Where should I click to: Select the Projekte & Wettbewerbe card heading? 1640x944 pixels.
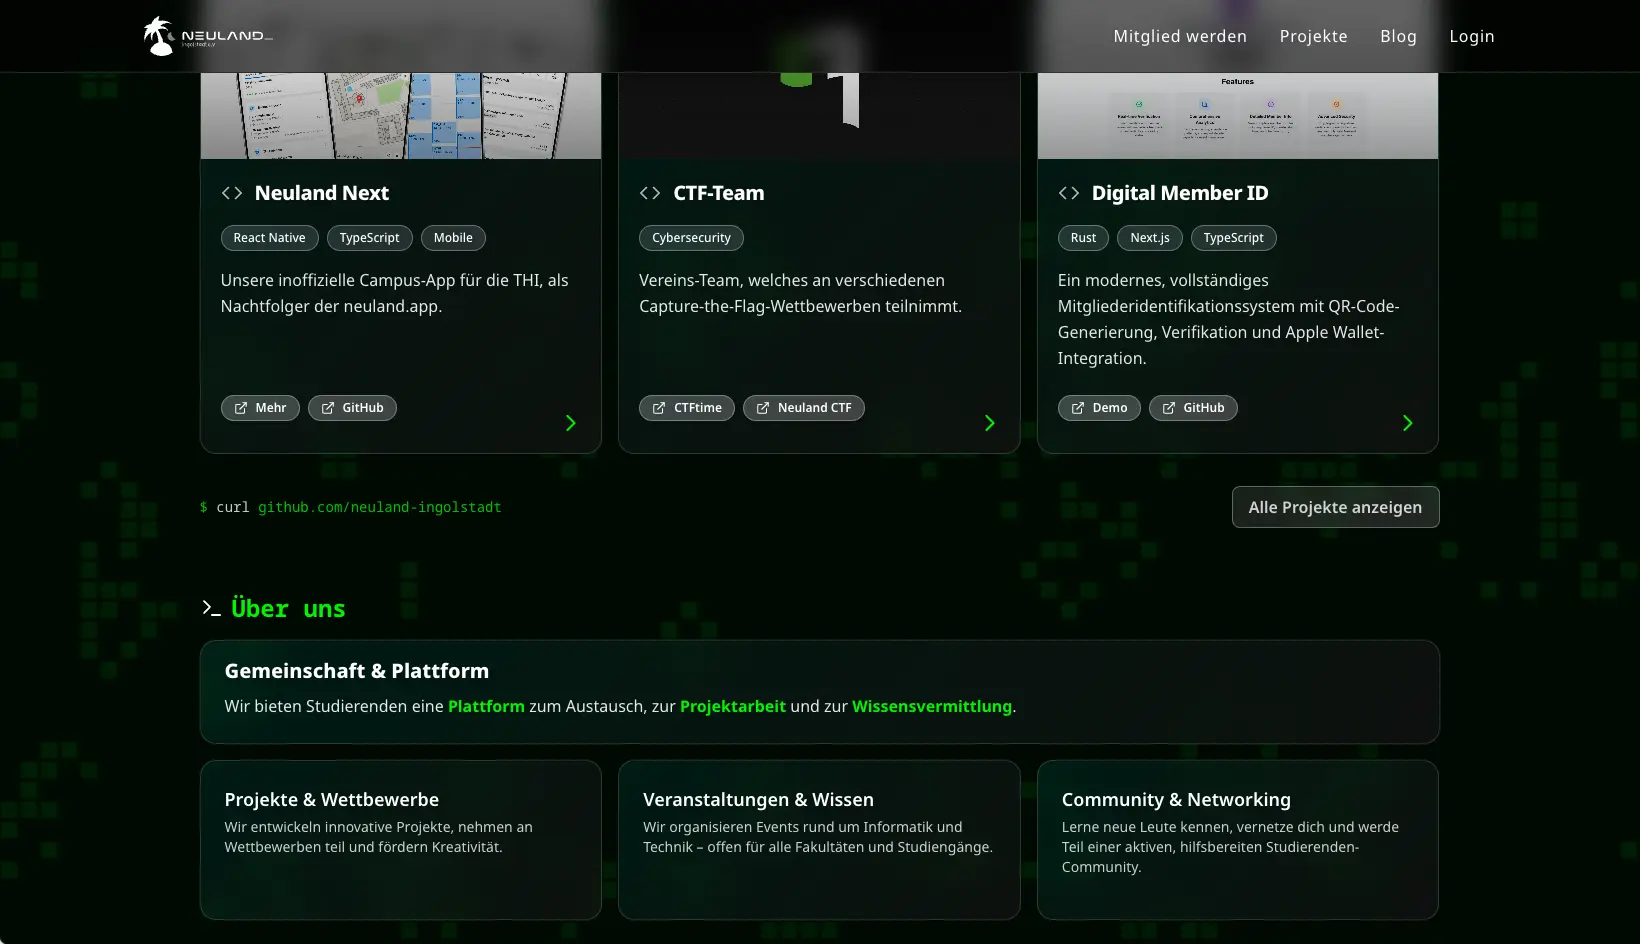332,800
